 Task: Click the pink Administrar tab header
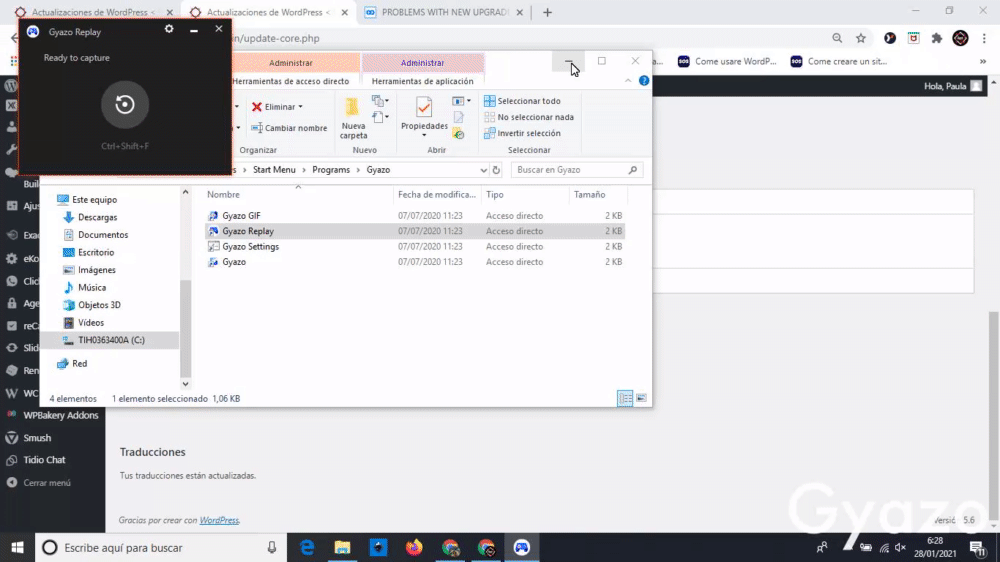(422, 63)
